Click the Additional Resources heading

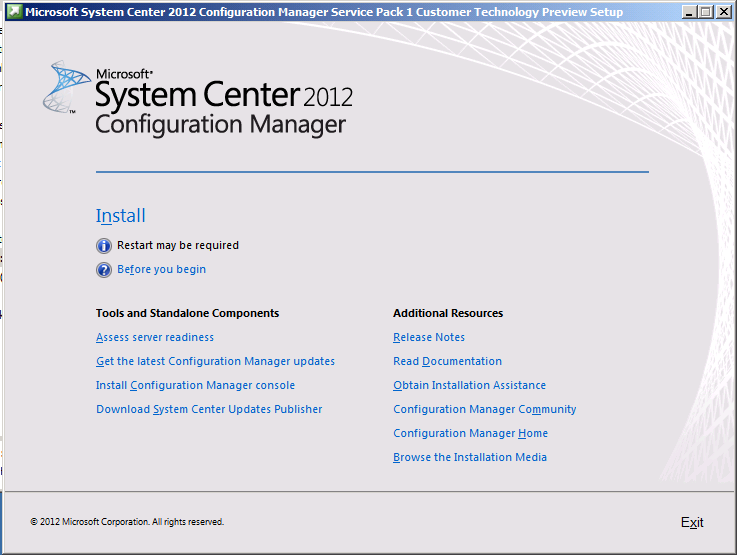pos(448,313)
